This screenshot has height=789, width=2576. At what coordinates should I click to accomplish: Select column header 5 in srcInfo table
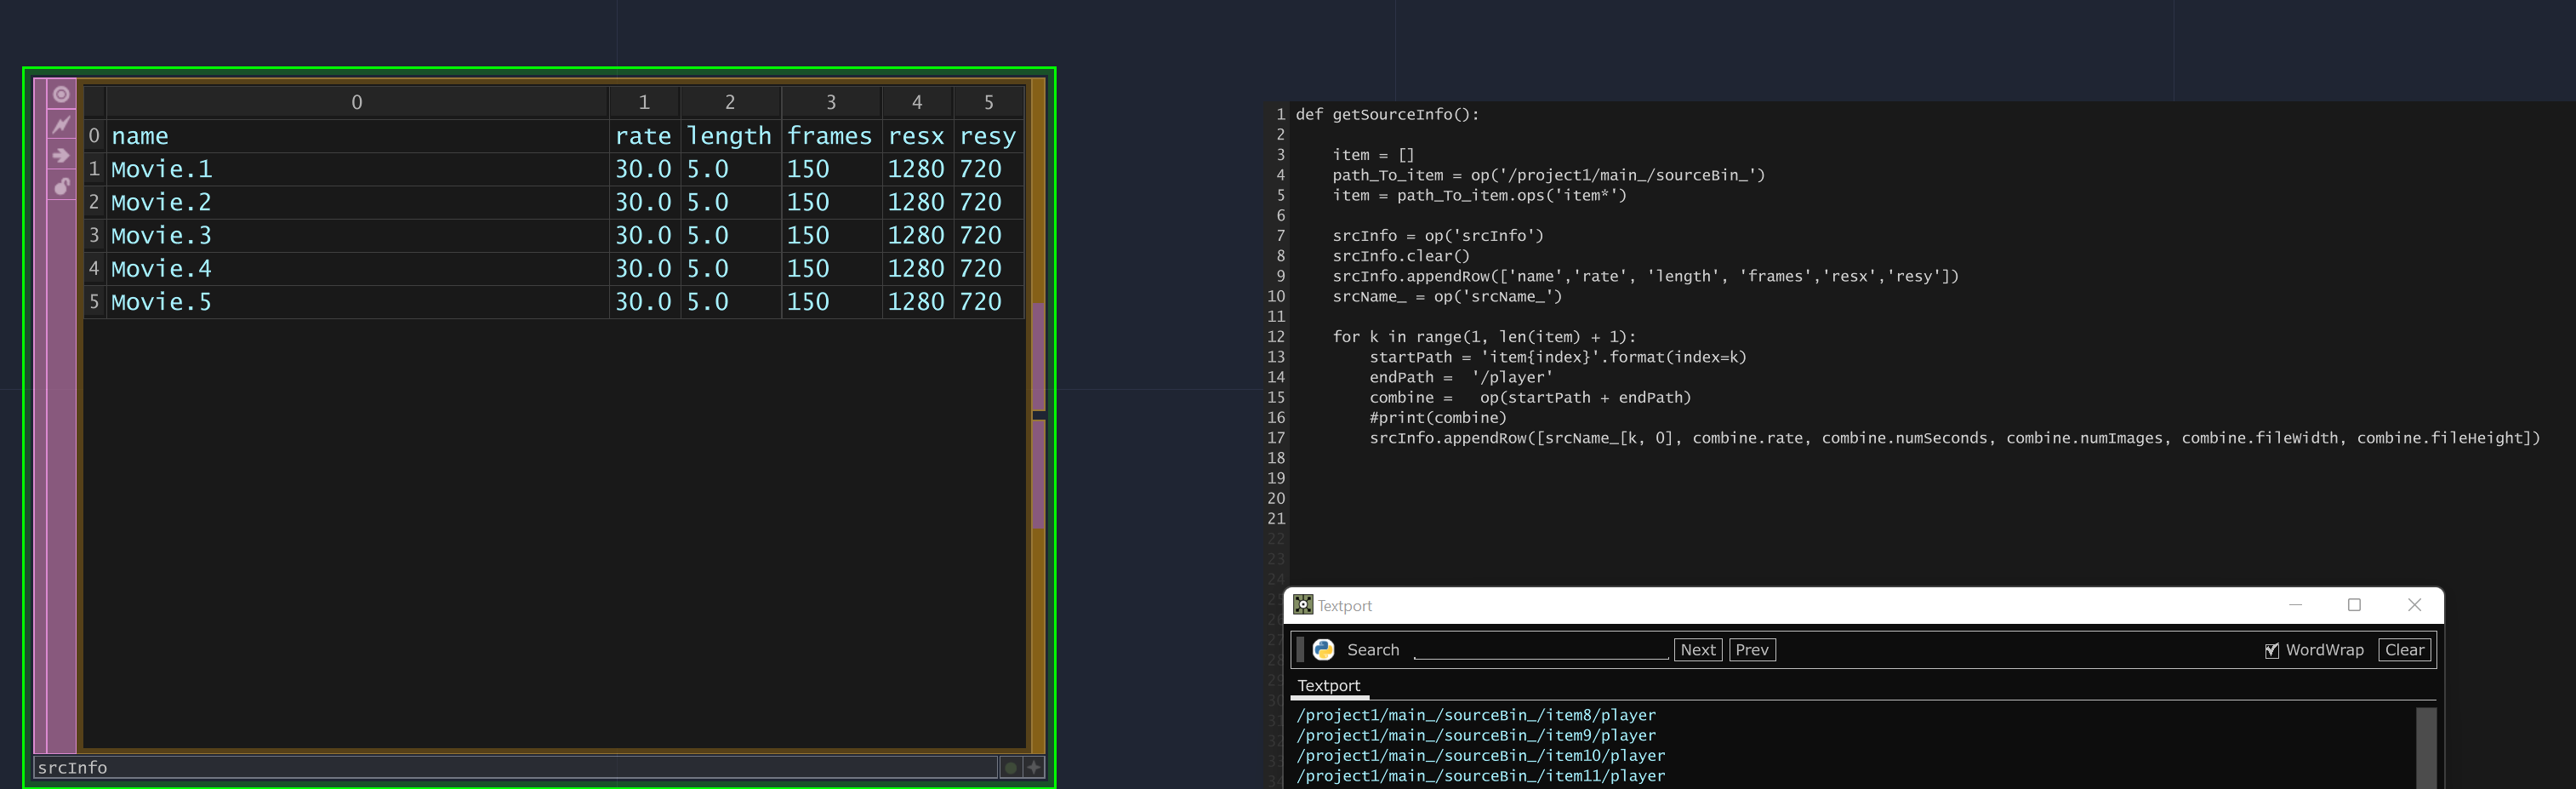click(988, 102)
